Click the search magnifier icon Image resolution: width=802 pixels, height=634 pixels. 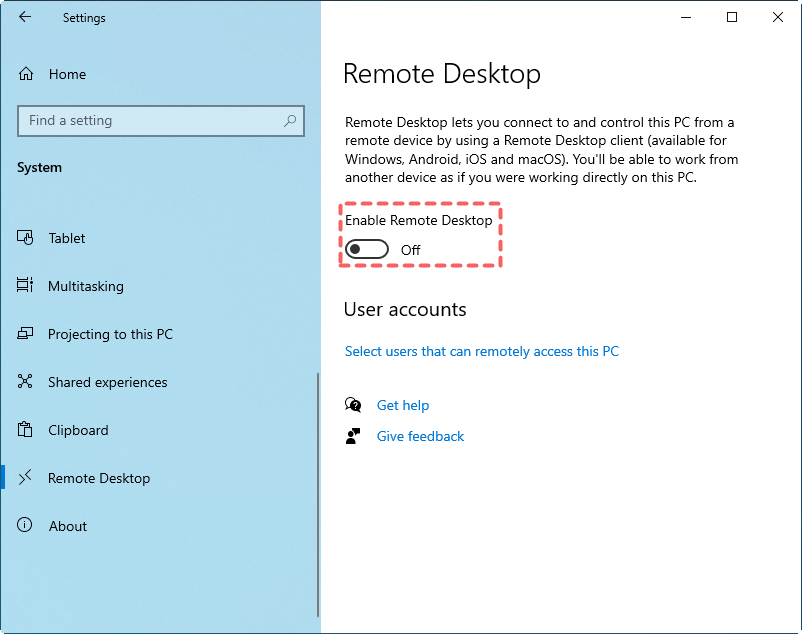(290, 121)
